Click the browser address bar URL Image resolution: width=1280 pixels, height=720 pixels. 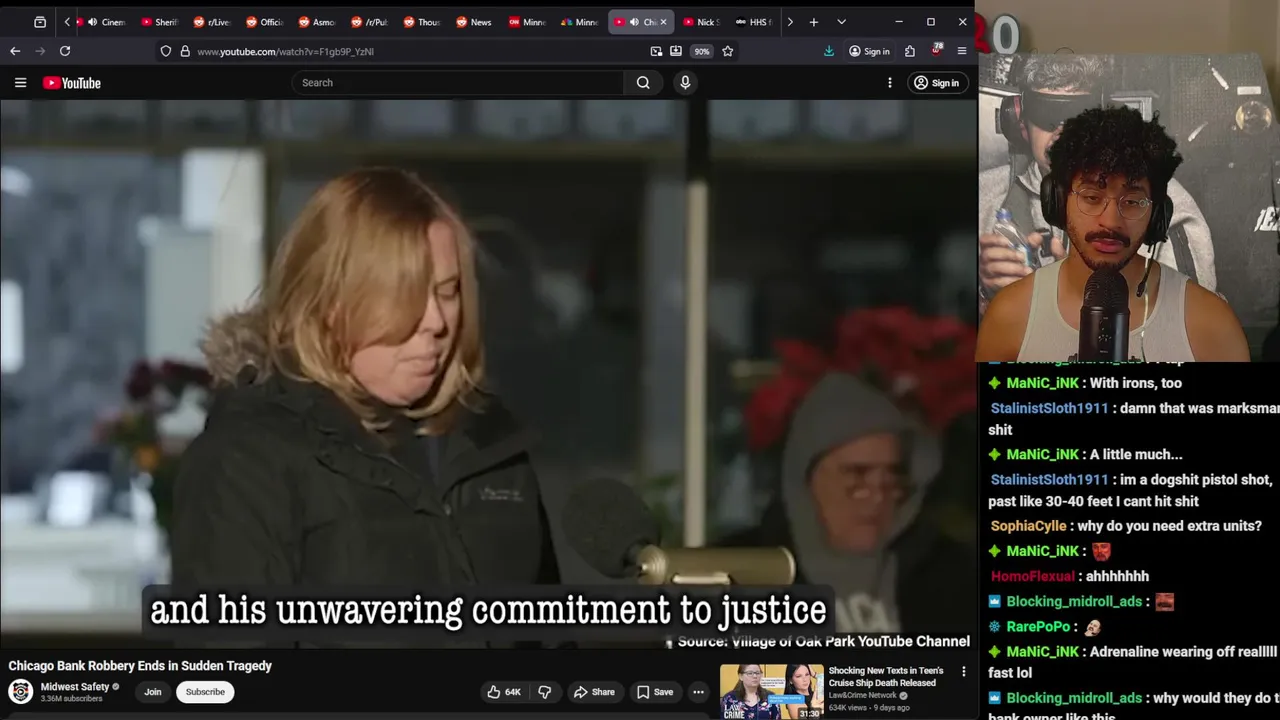coord(285,51)
